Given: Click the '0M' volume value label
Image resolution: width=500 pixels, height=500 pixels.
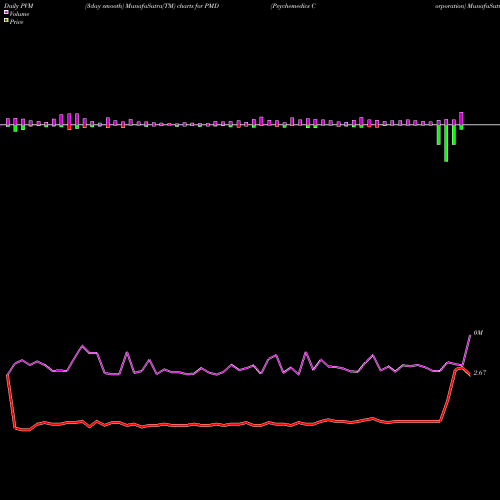Looking at the screenshot, I should tap(478, 333).
